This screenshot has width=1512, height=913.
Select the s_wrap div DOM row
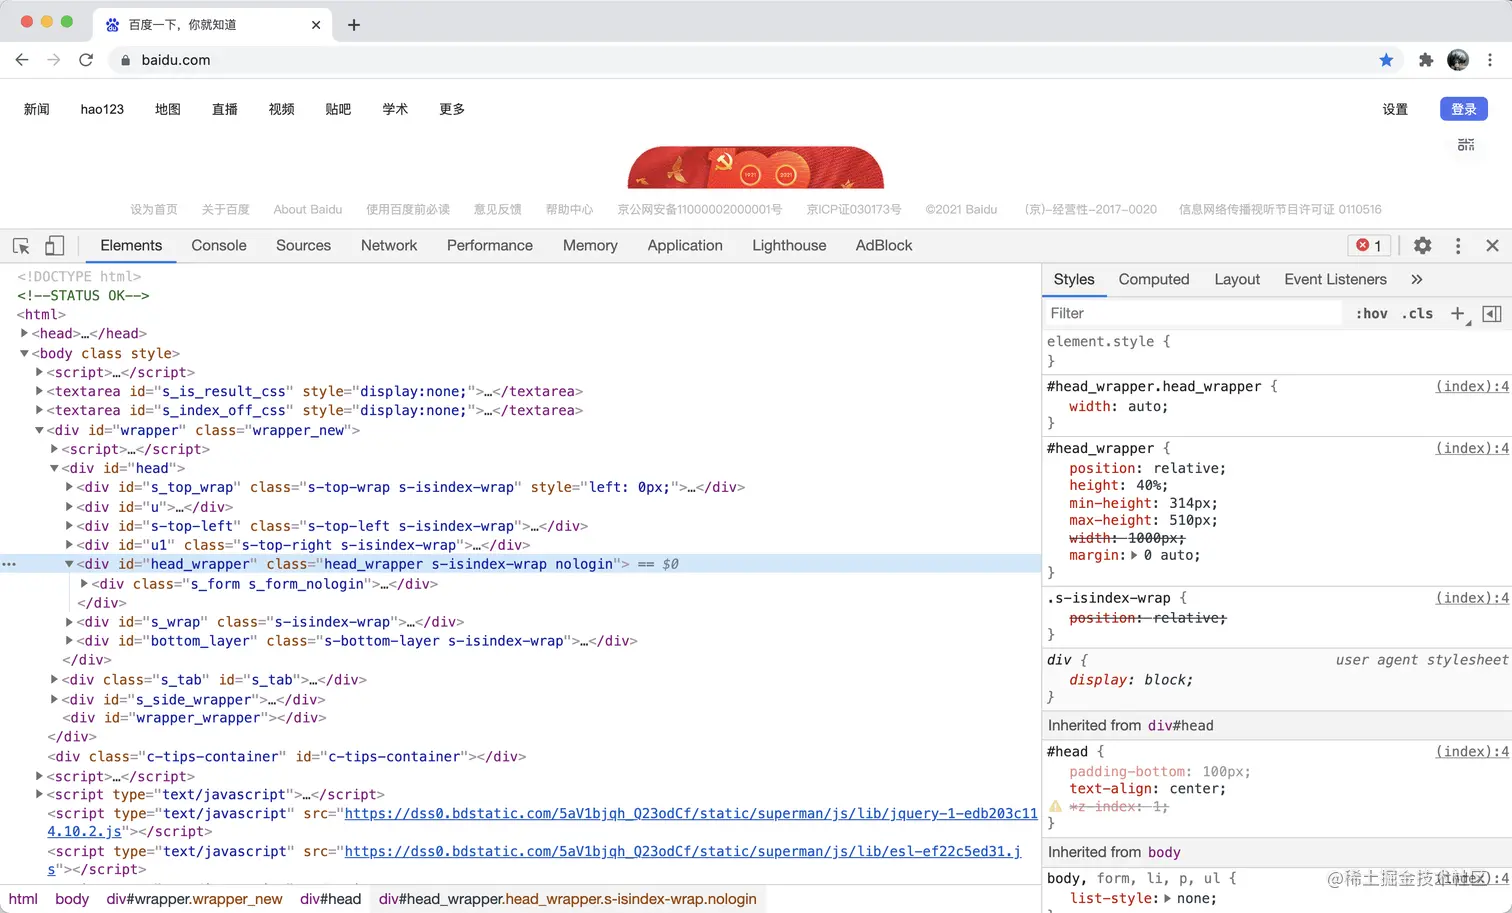pyautogui.click(x=520, y=622)
